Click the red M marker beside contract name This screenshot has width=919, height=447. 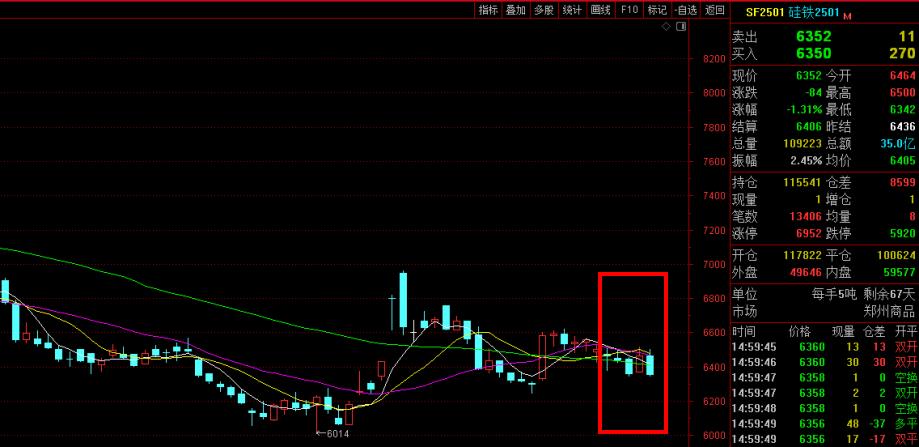point(847,16)
